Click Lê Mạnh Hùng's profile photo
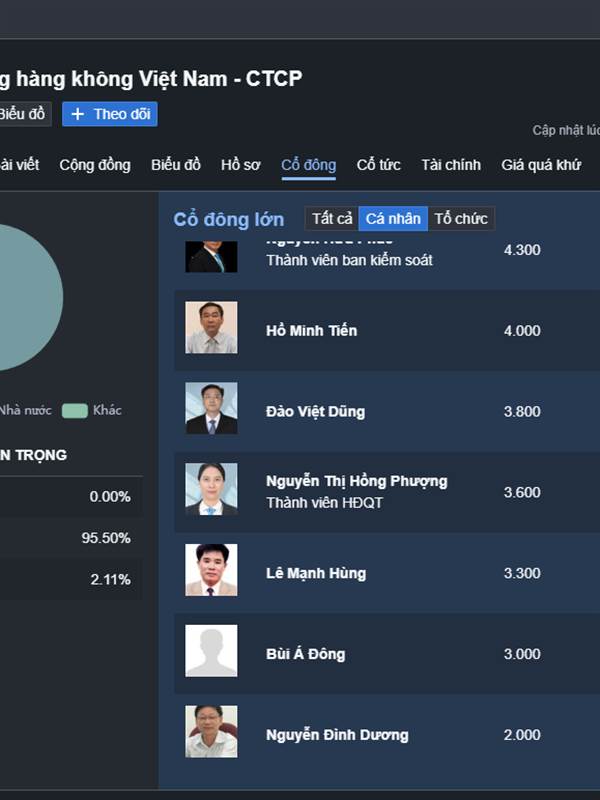Image resolution: width=600 pixels, height=800 pixels. pyautogui.click(x=211, y=570)
